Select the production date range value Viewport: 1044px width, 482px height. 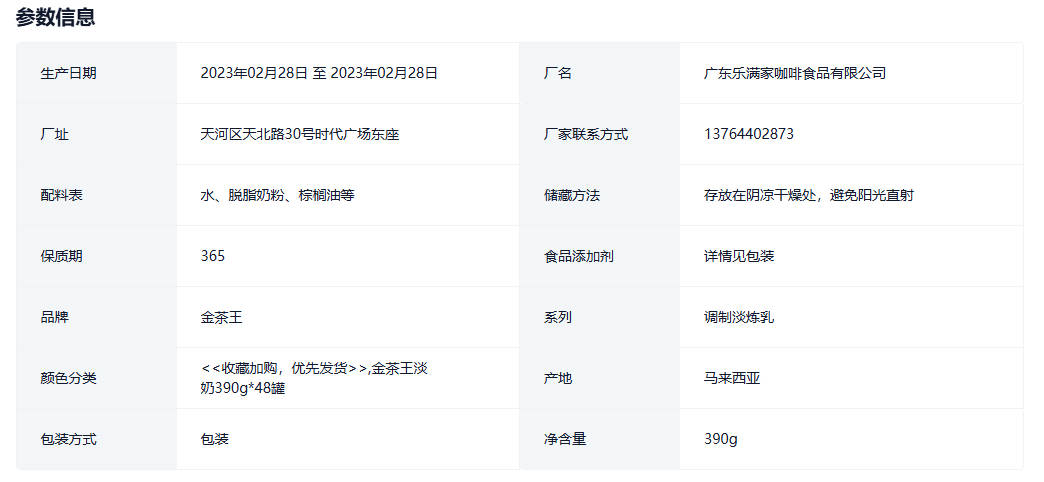click(x=319, y=73)
